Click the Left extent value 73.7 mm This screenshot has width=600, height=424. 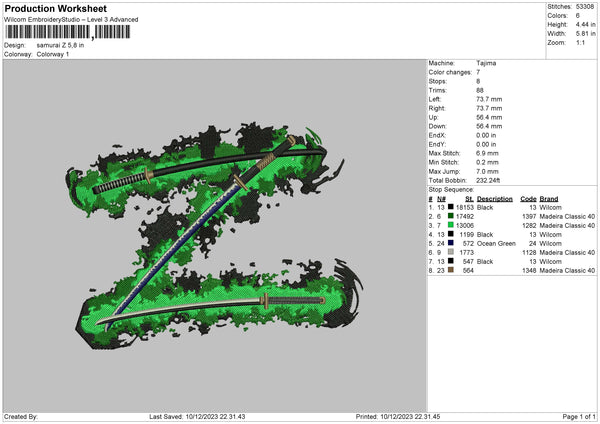(489, 99)
